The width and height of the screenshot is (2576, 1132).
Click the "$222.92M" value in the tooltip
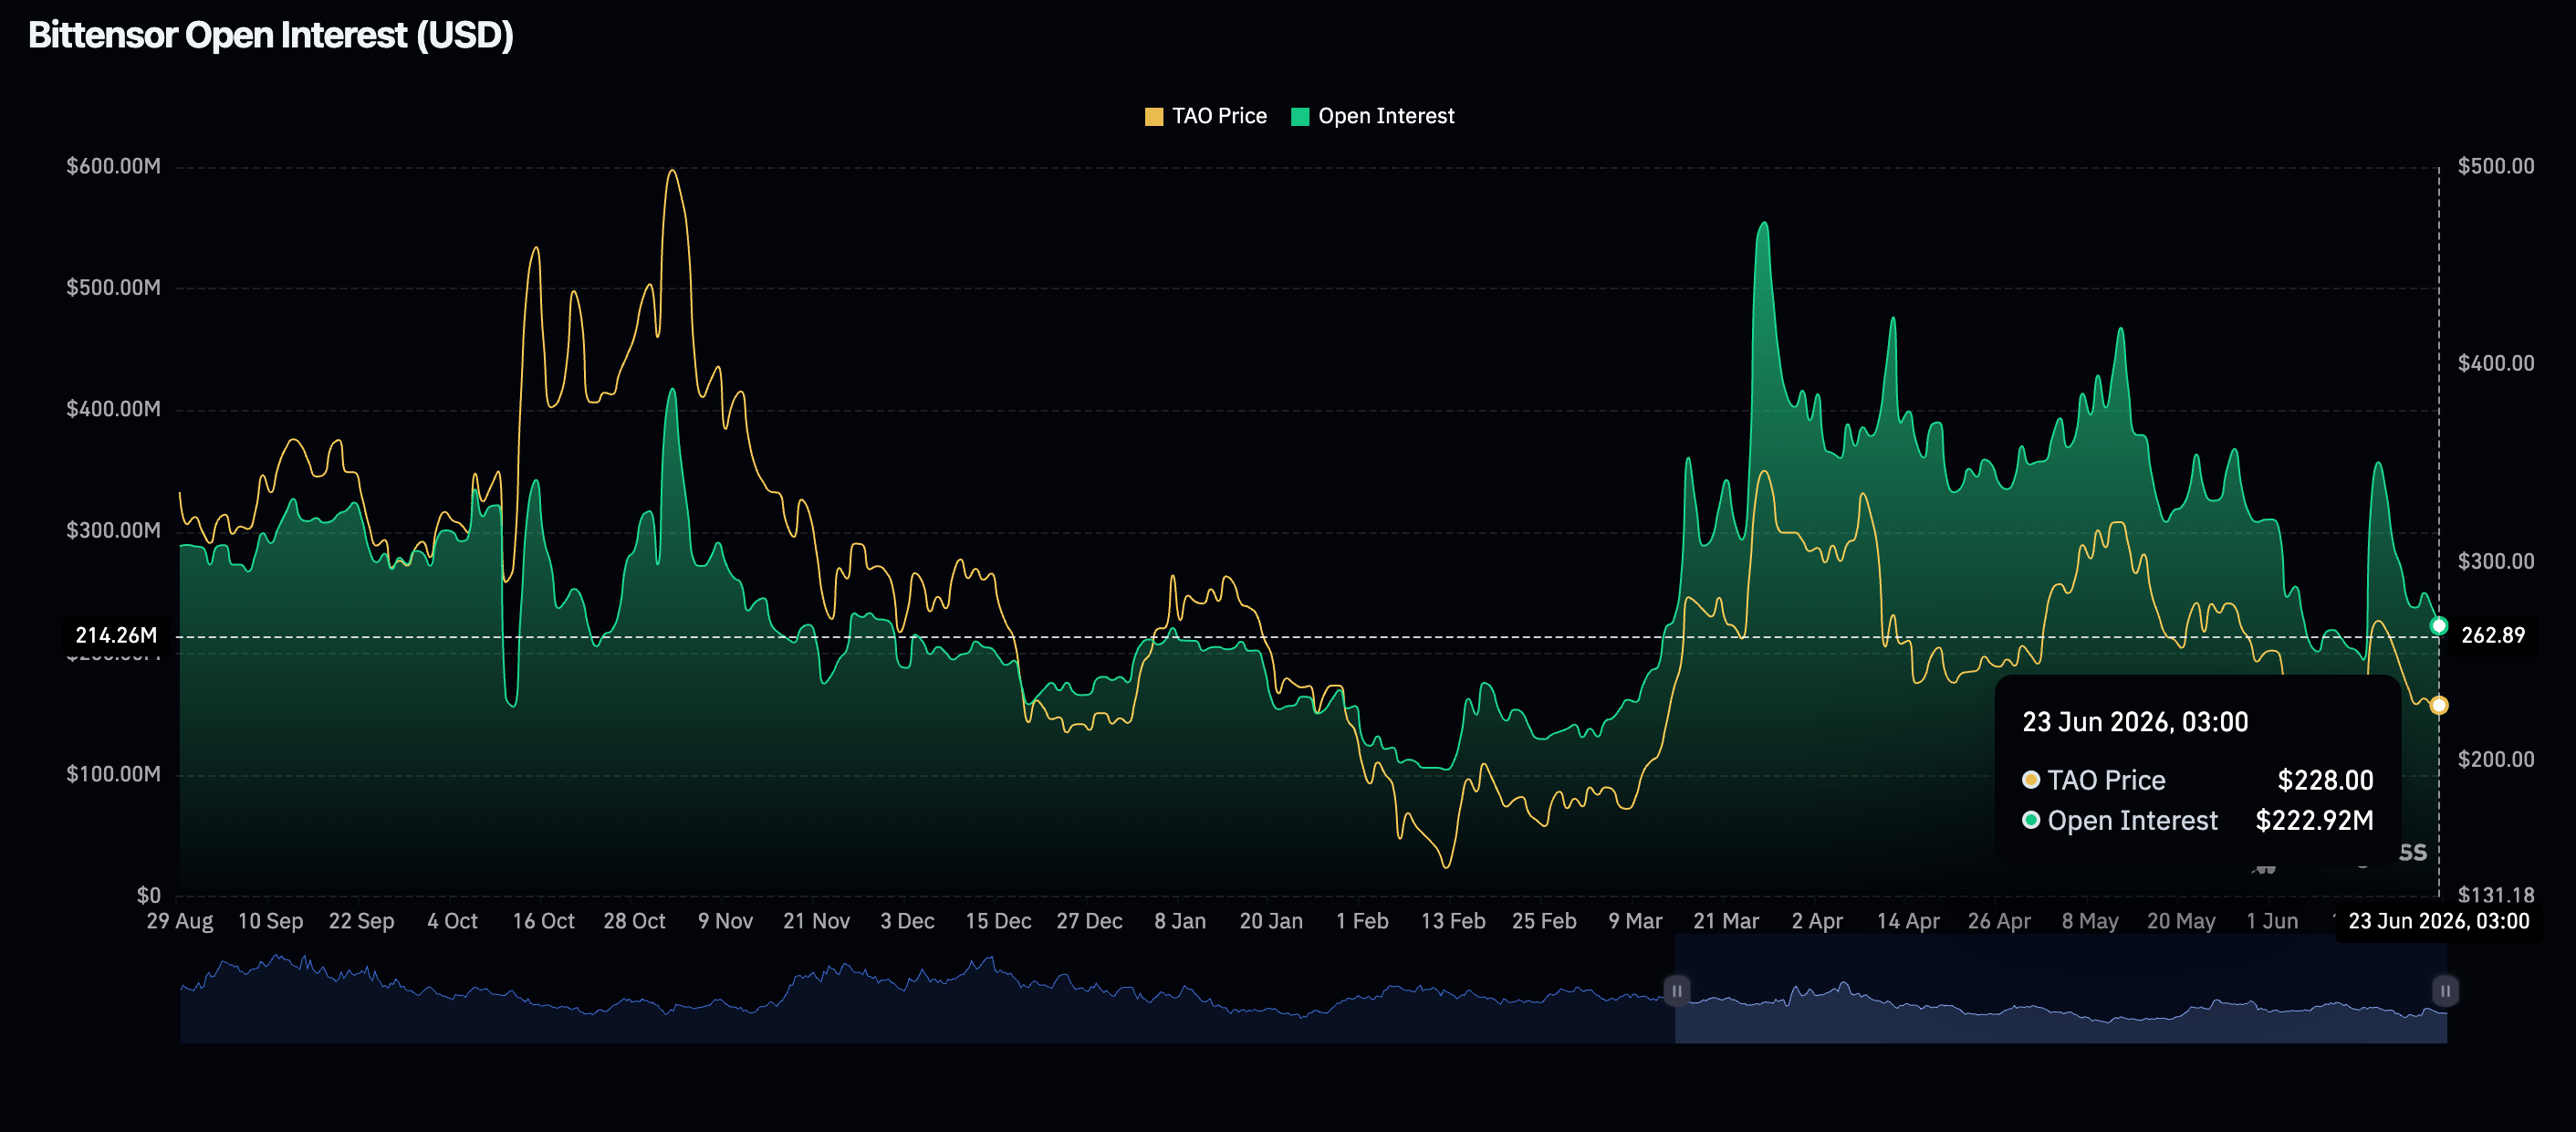coord(2314,821)
